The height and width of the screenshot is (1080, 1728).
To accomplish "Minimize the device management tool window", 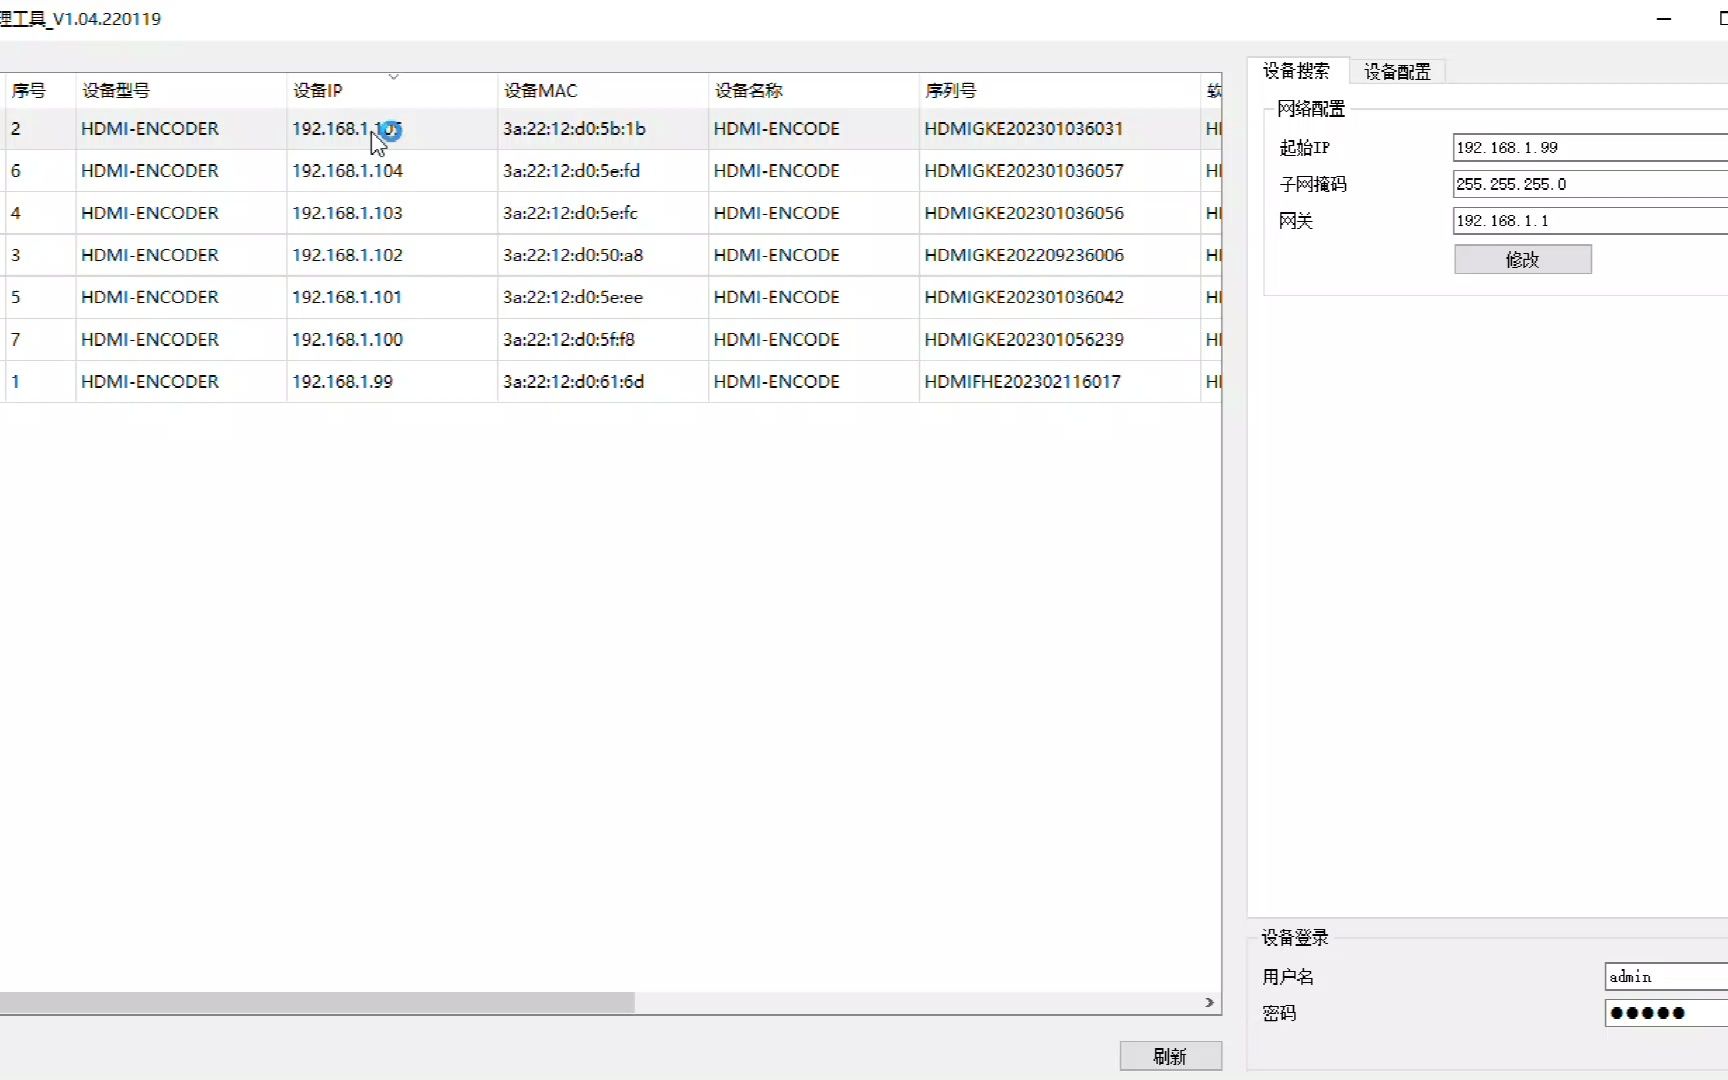I will click(1664, 18).
